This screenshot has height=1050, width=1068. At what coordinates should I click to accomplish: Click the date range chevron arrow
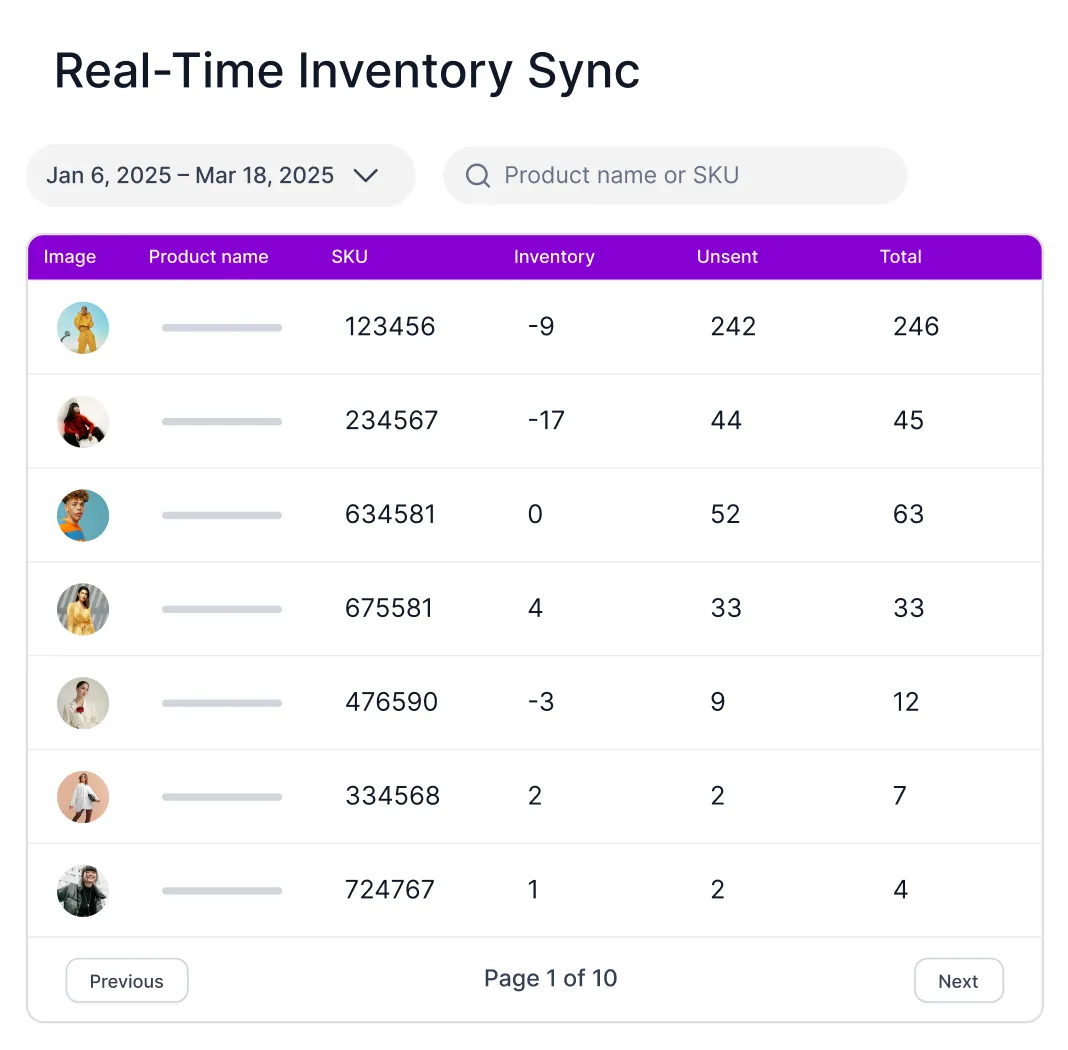point(366,176)
